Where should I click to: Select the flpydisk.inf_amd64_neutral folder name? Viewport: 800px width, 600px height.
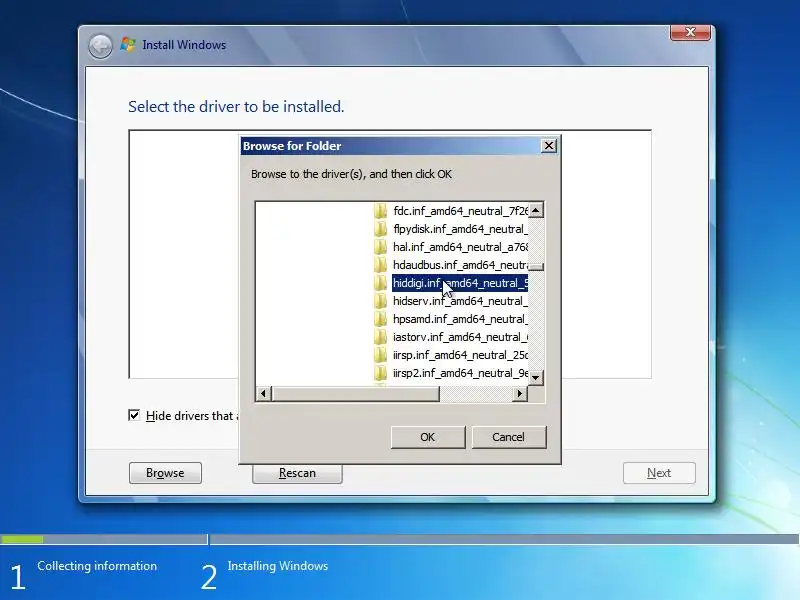pyautogui.click(x=460, y=229)
